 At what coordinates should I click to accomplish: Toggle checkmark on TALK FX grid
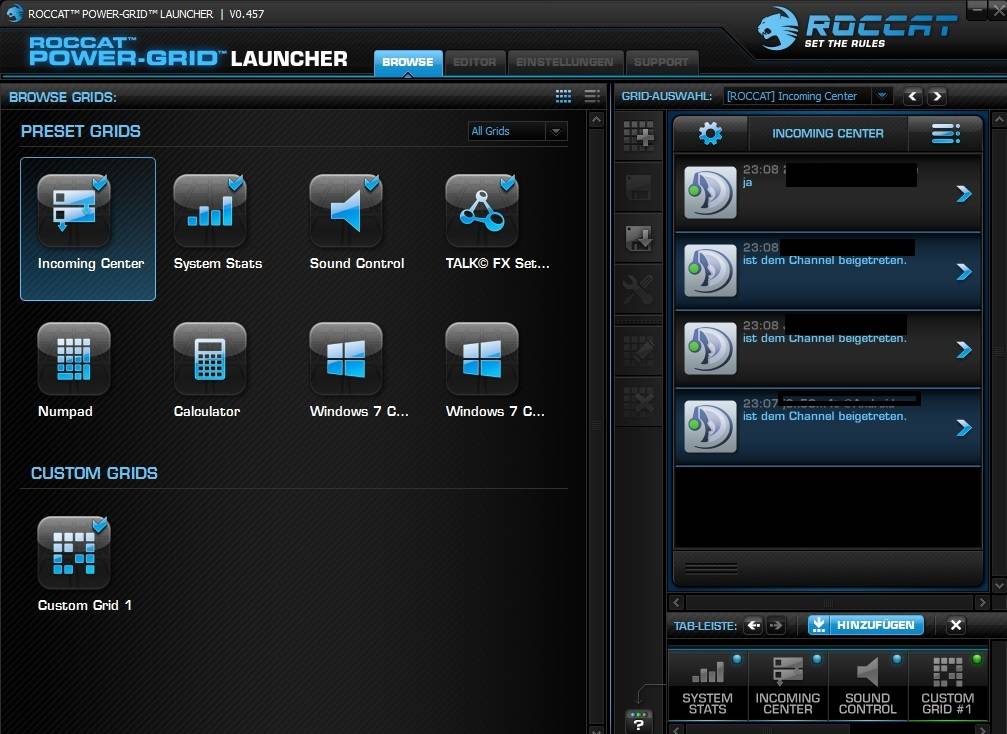tap(508, 183)
